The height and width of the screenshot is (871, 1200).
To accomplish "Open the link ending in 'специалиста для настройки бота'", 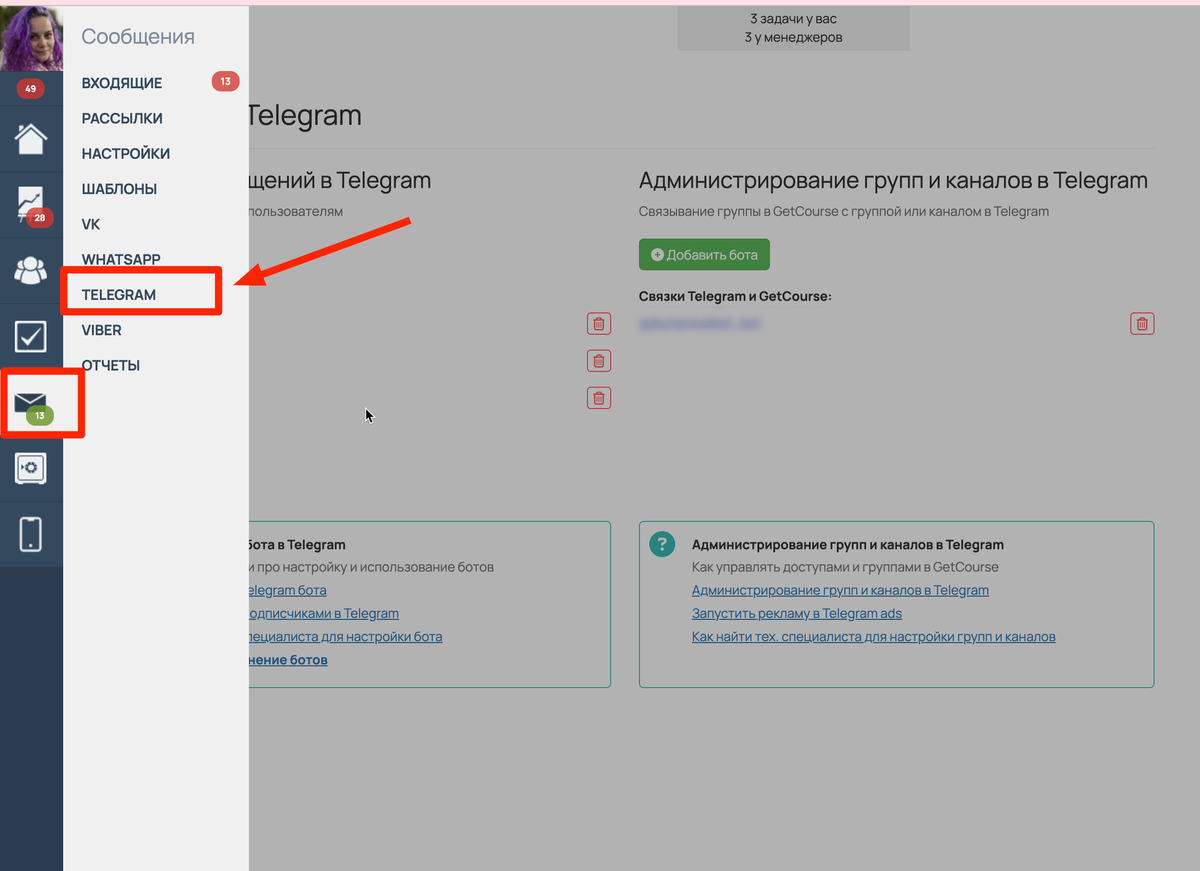I will tap(346, 636).
